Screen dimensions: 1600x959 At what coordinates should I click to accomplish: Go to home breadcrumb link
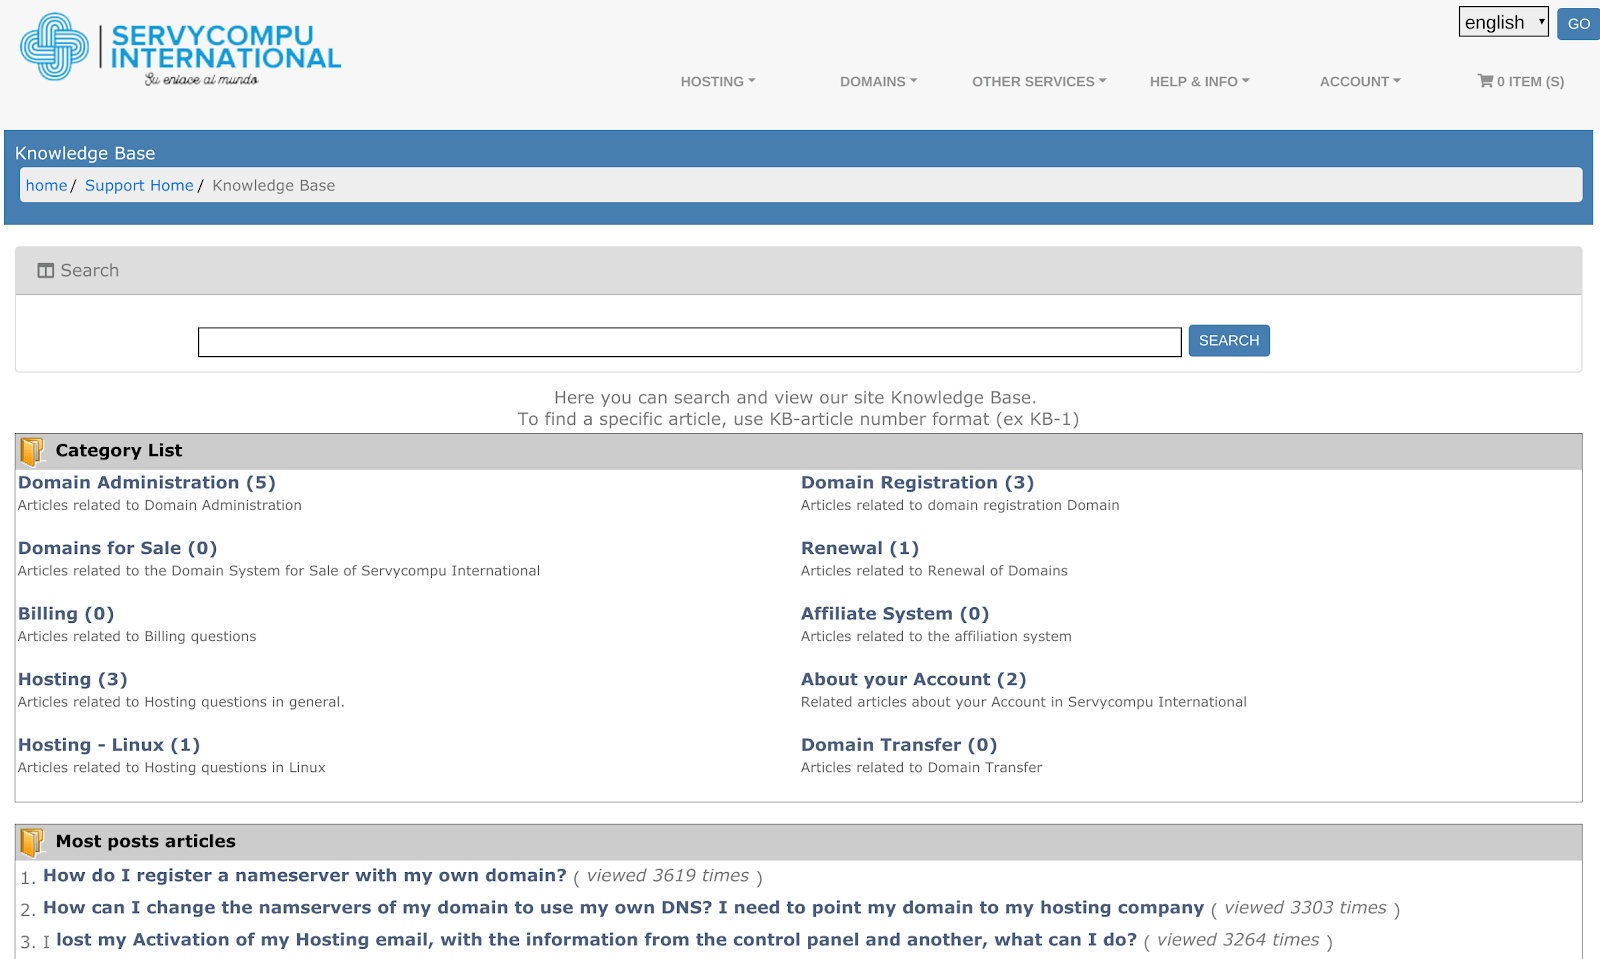(46, 186)
